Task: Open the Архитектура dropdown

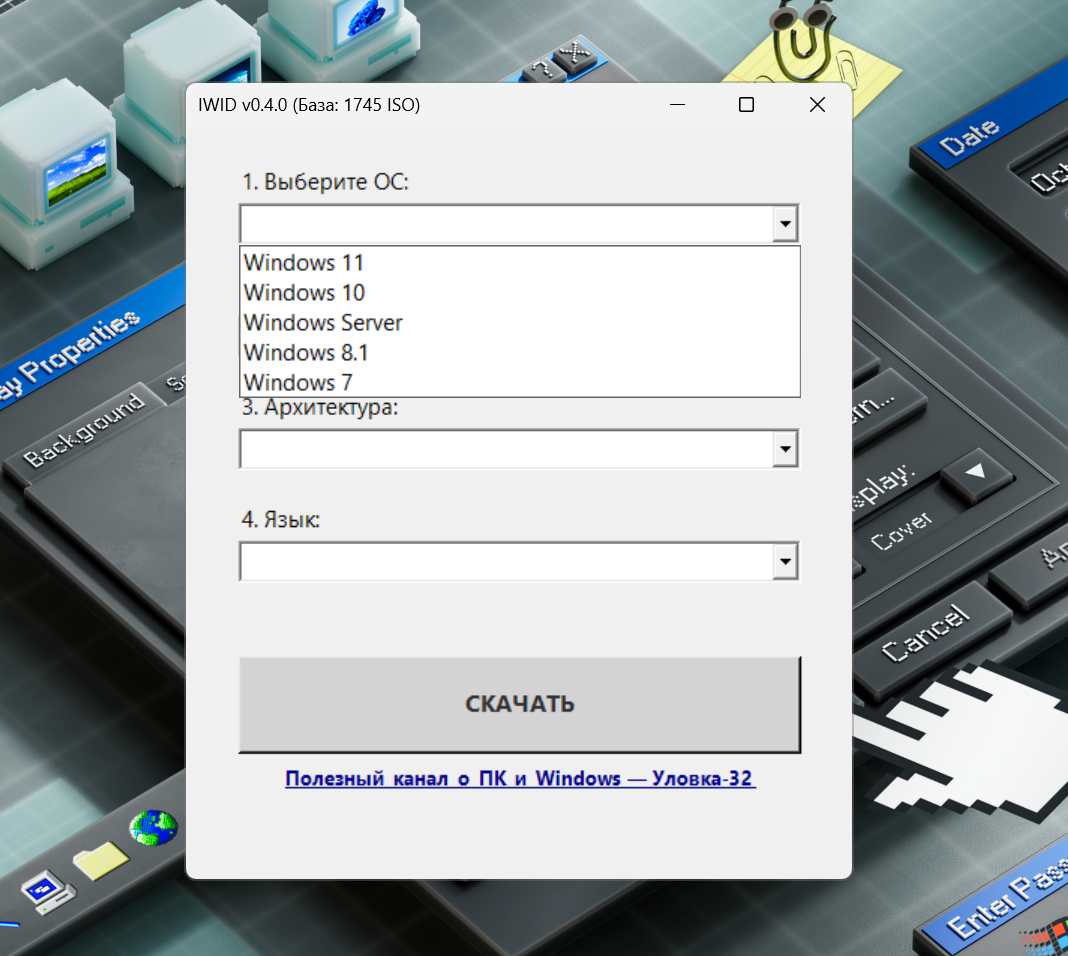Action: tap(786, 448)
